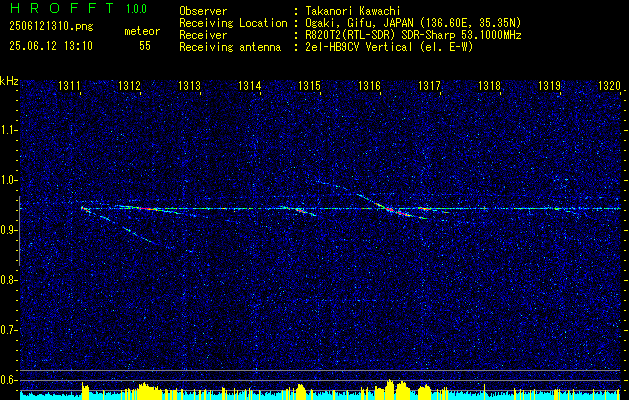This screenshot has width=629, height=400.
Task: Click the Observer name Takanori Kawachi
Action: coord(352,11)
